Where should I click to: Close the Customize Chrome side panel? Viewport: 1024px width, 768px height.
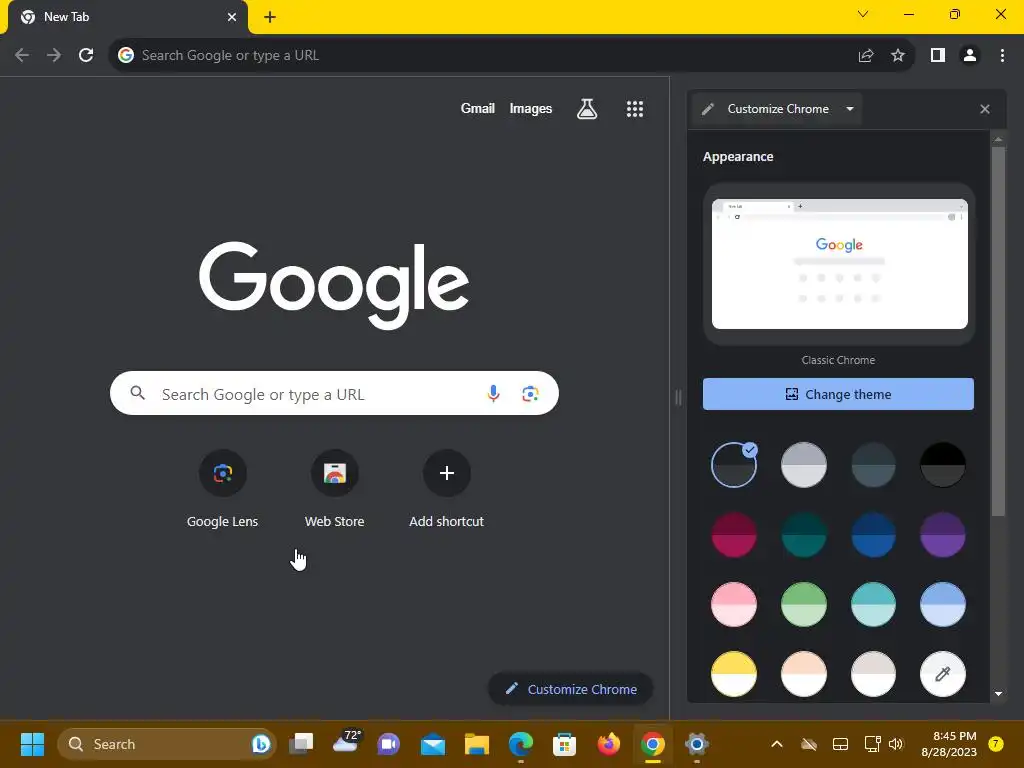pyautogui.click(x=985, y=109)
